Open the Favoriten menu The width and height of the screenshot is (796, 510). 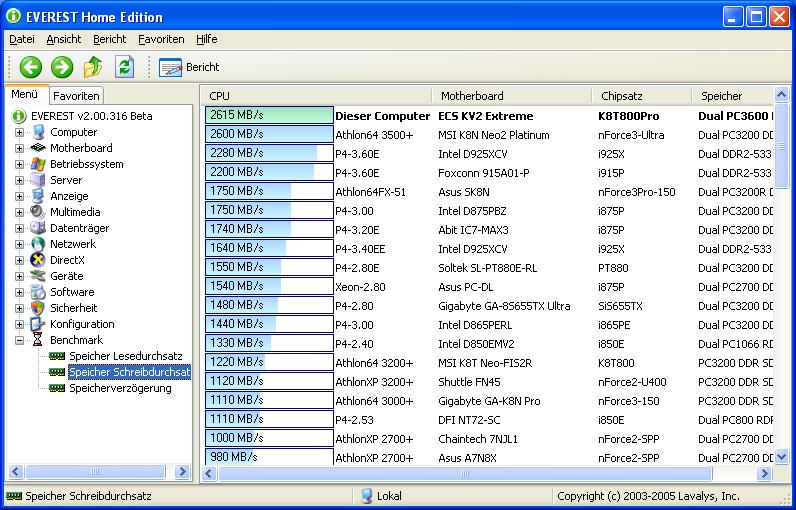(x=161, y=39)
